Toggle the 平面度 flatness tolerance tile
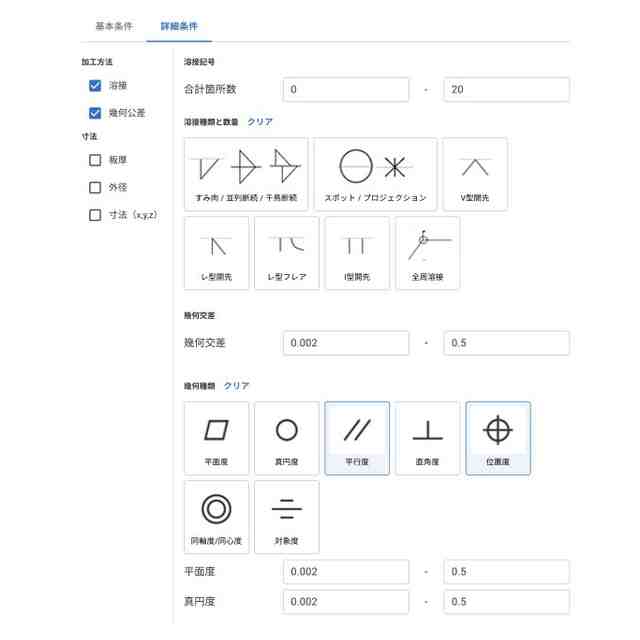 (x=217, y=438)
